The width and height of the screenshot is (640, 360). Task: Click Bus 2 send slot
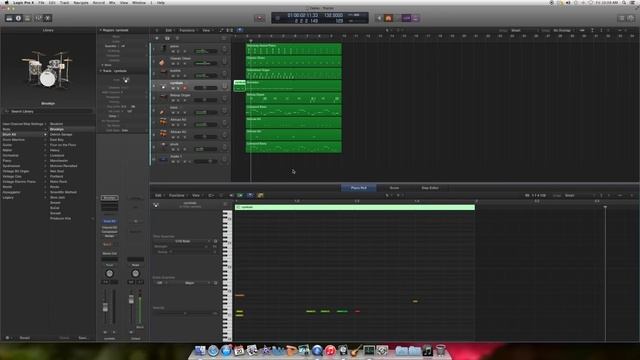click(x=107, y=244)
